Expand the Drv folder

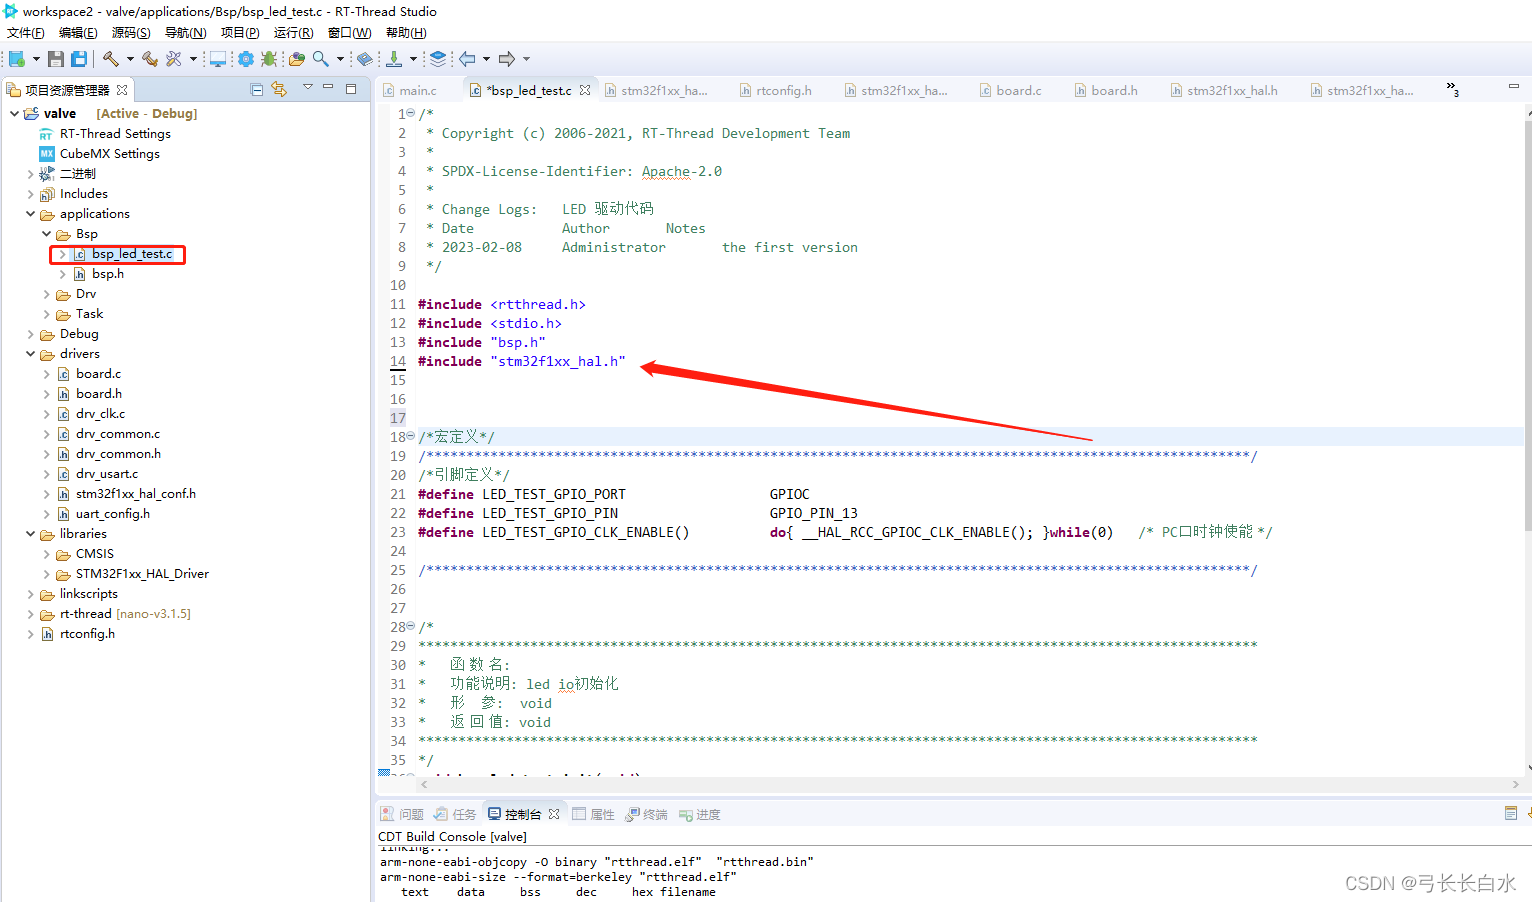tap(46, 294)
